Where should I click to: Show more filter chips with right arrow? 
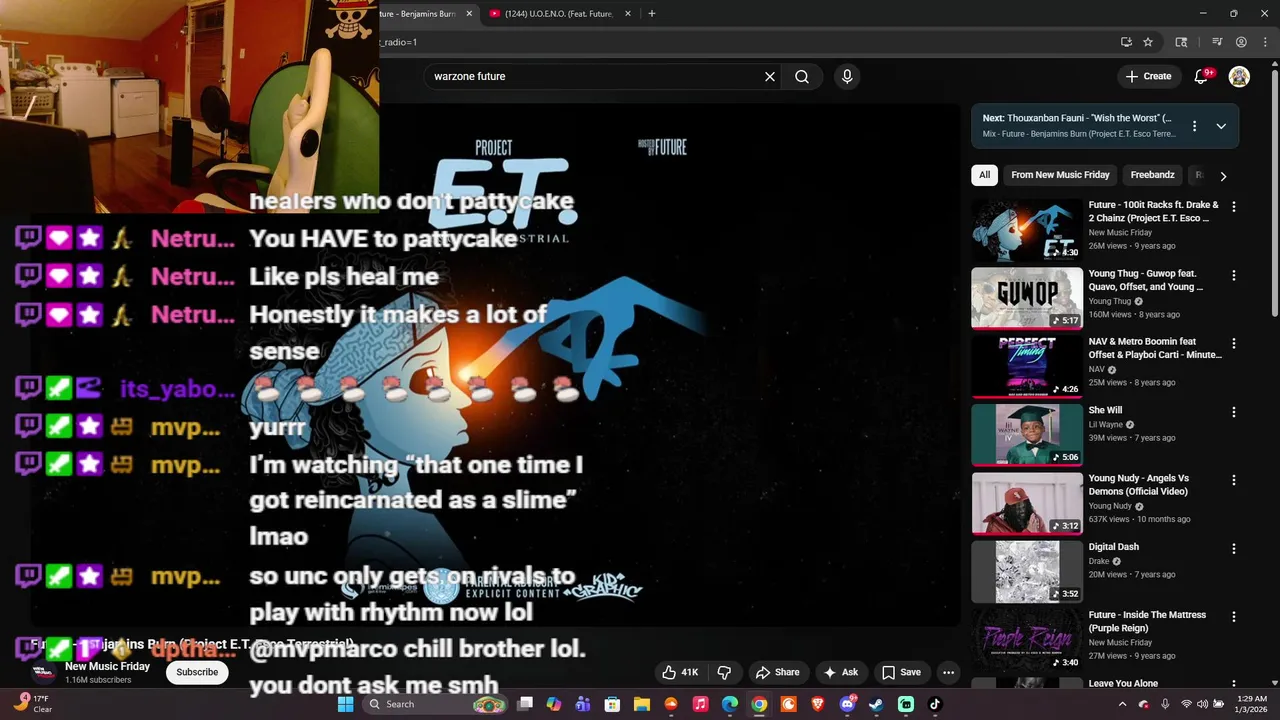pyautogui.click(x=1222, y=176)
